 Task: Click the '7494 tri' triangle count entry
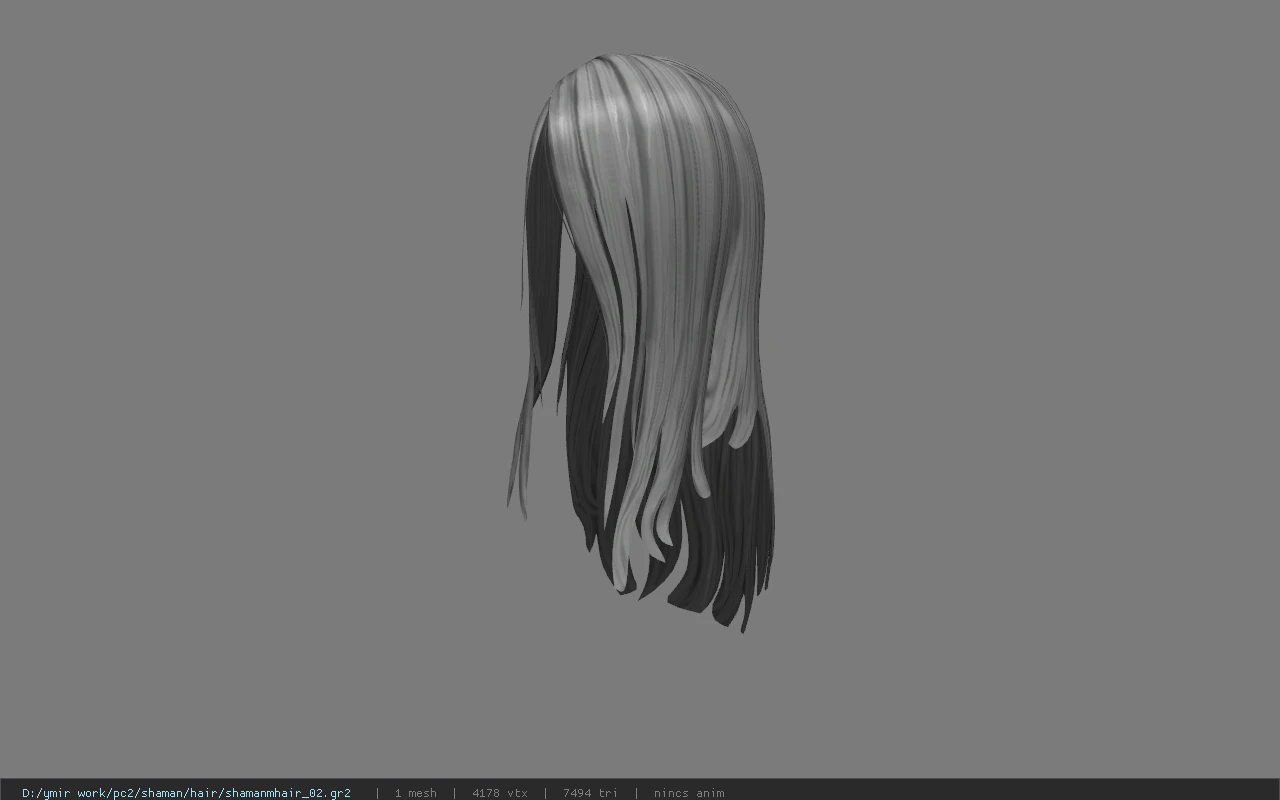point(590,793)
